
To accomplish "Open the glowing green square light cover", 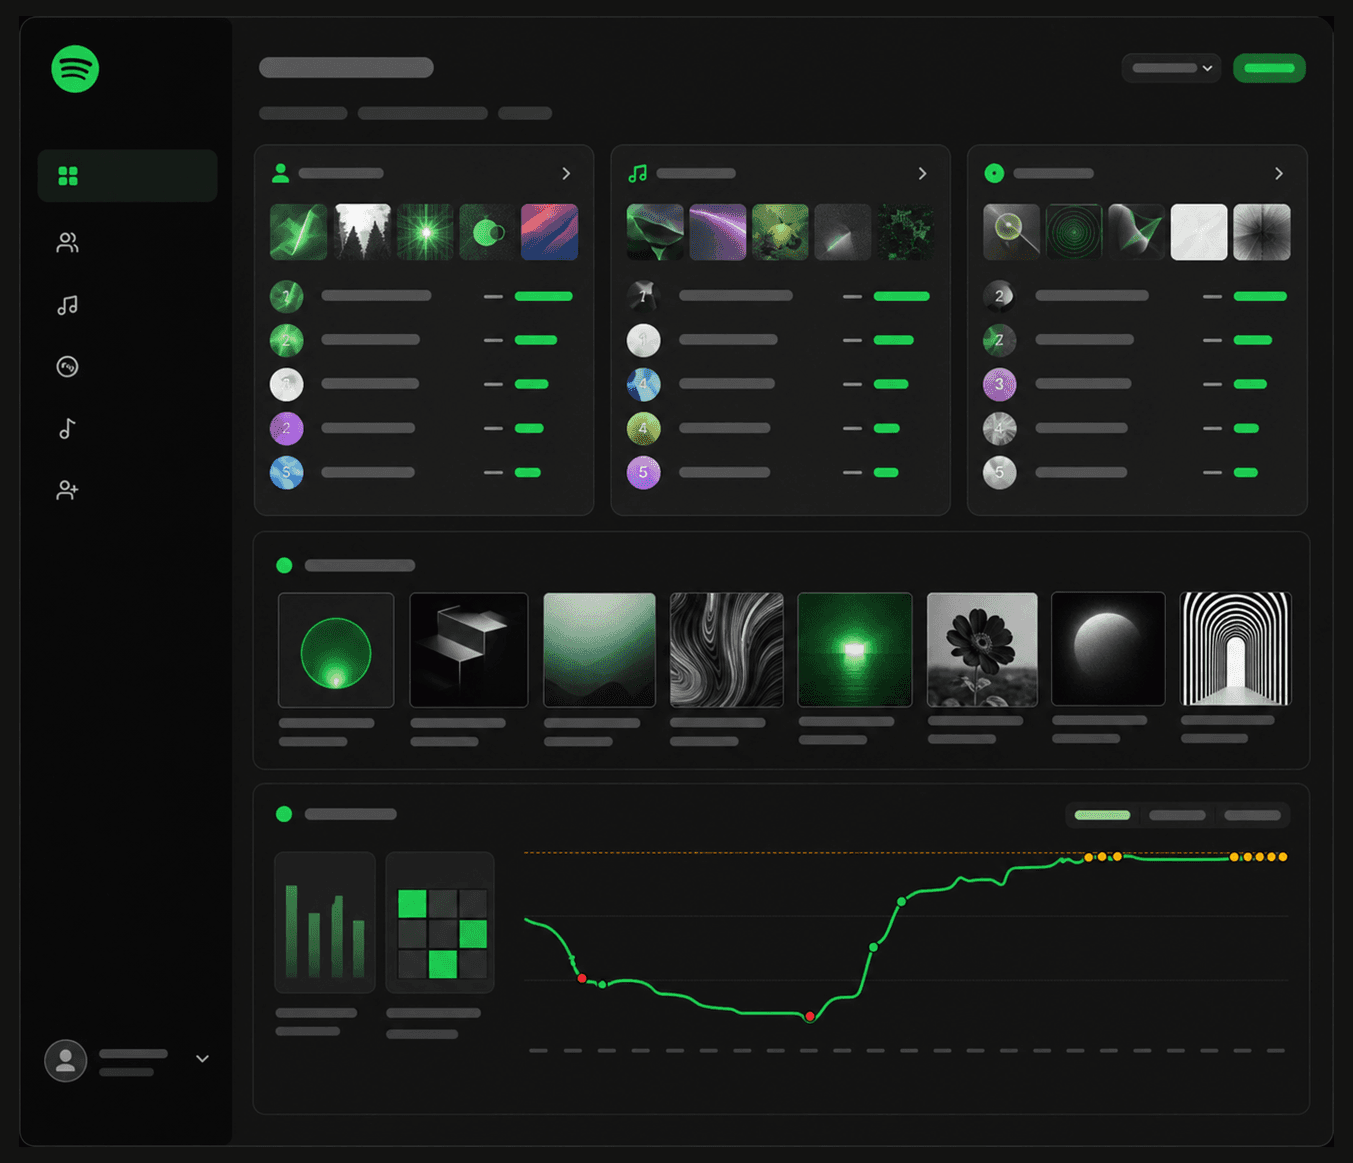I will (855, 650).
